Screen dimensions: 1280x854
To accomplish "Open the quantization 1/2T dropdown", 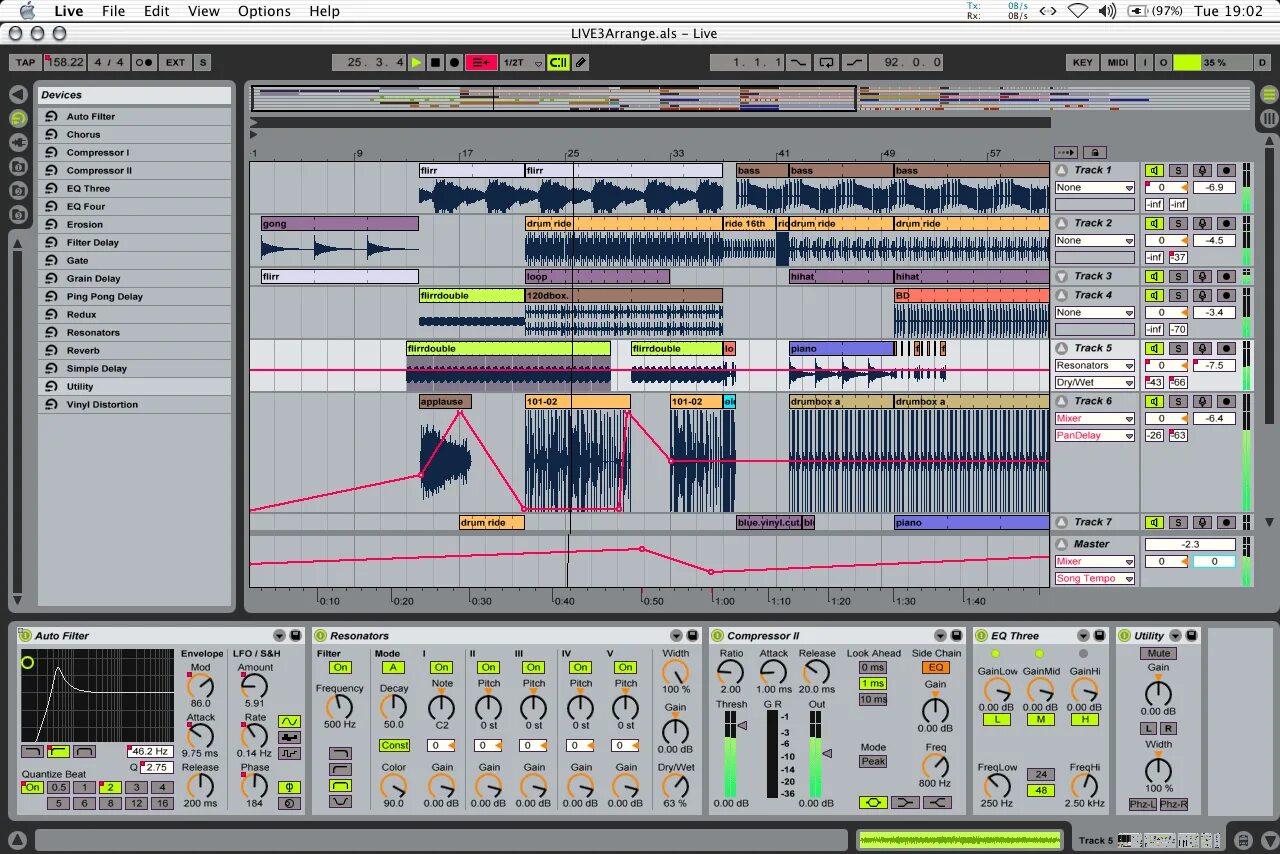I will [x=522, y=62].
